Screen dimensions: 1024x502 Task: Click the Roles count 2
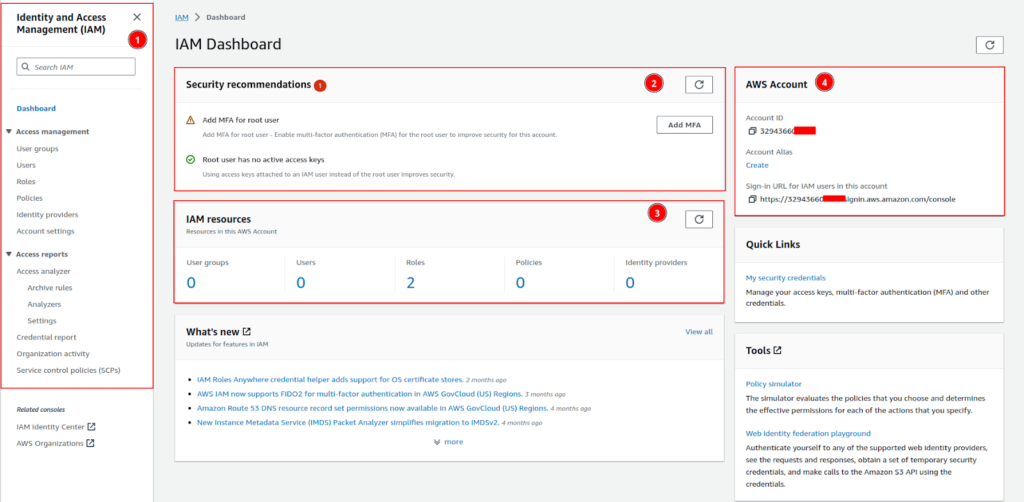point(411,283)
